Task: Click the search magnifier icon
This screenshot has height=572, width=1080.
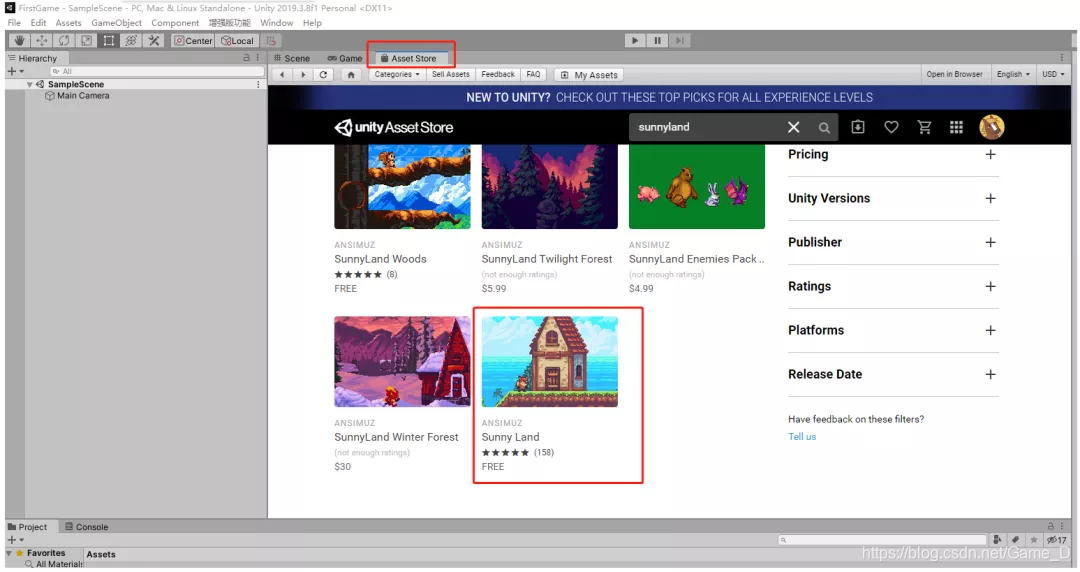Action: (824, 127)
